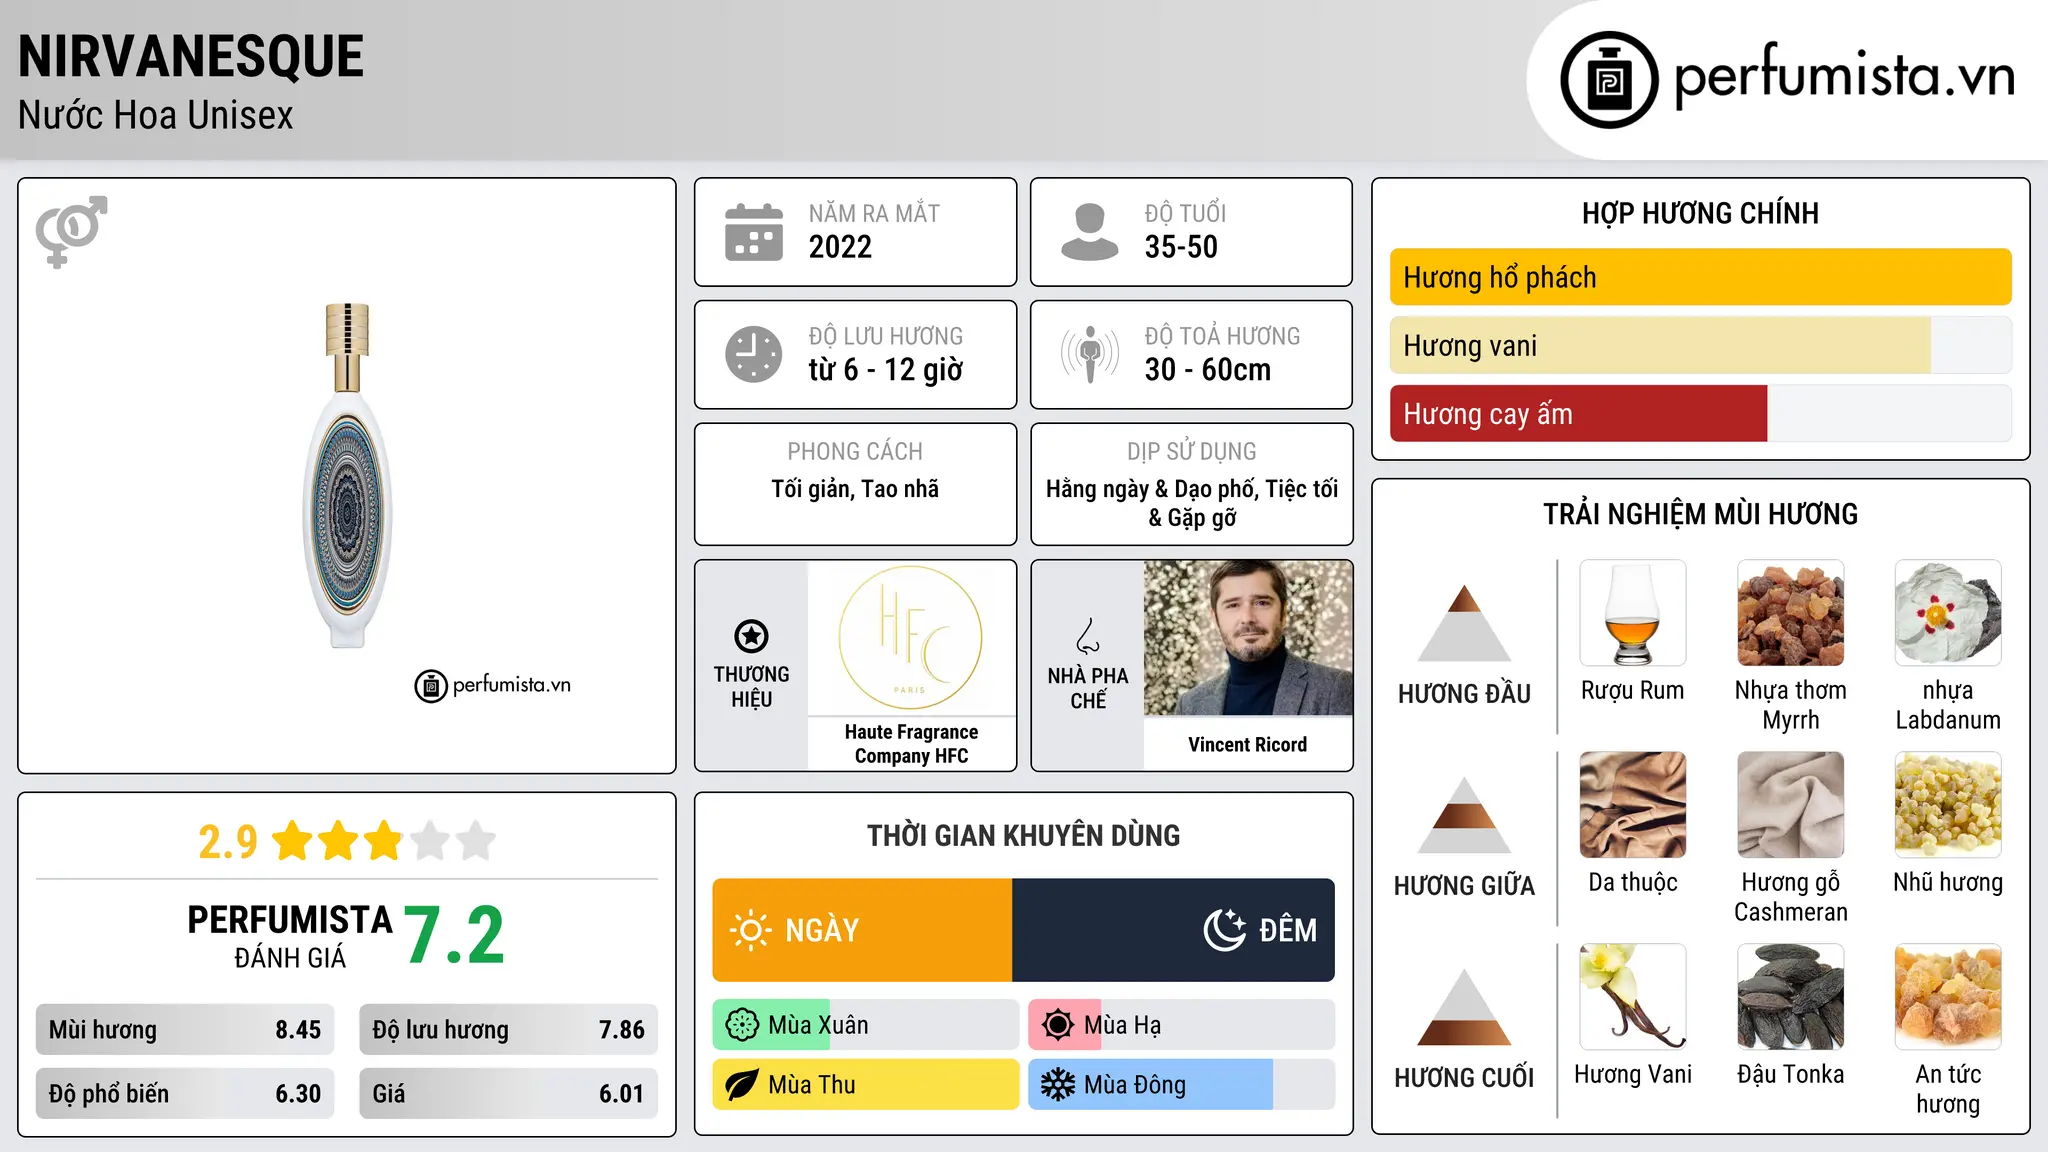Image resolution: width=2048 pixels, height=1152 pixels.
Task: Open the Nhũ hương note image
Action: (1948, 805)
